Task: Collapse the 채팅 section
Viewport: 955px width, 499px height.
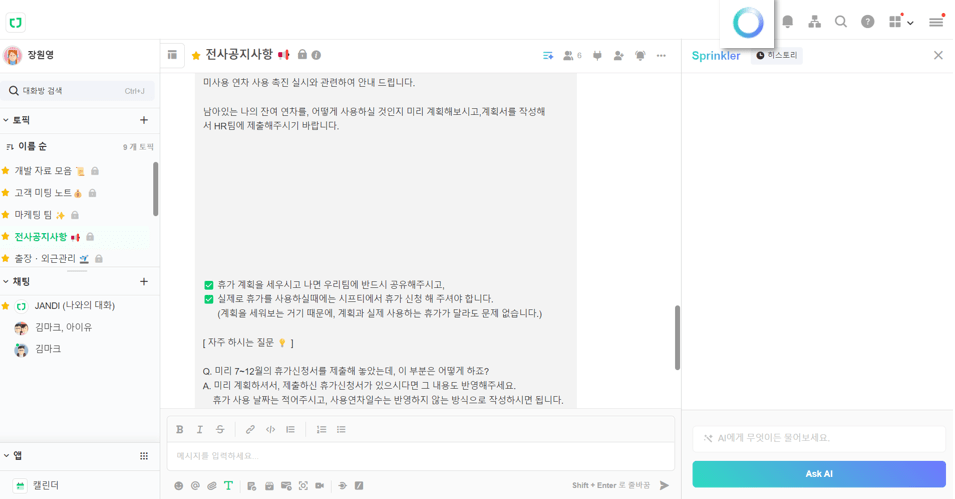Action: pyautogui.click(x=6, y=282)
